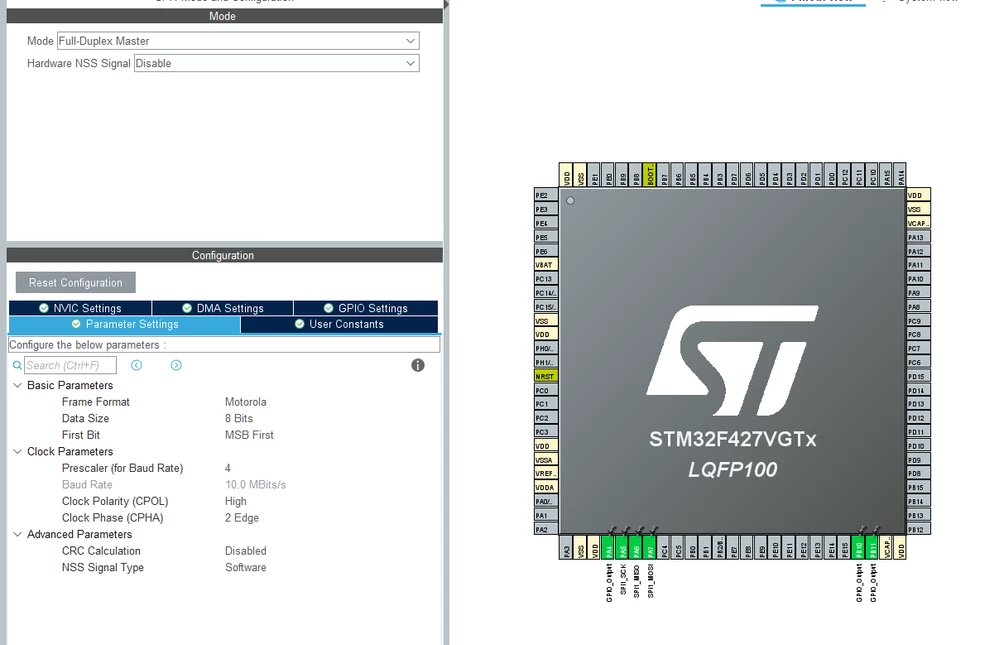999x645 pixels.
Task: Collapse the Advanced Parameters group
Action: (x=17, y=534)
